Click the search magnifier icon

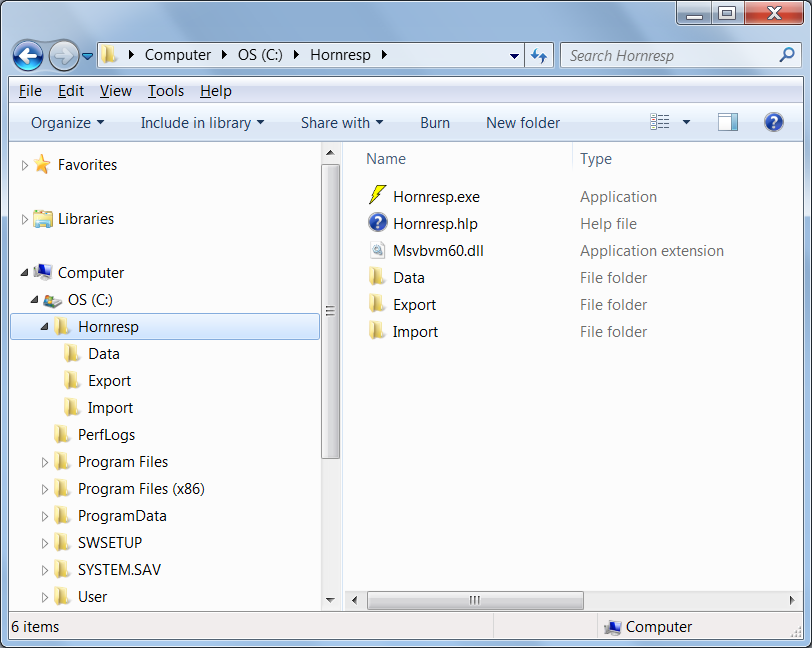pyautogui.click(x=787, y=54)
